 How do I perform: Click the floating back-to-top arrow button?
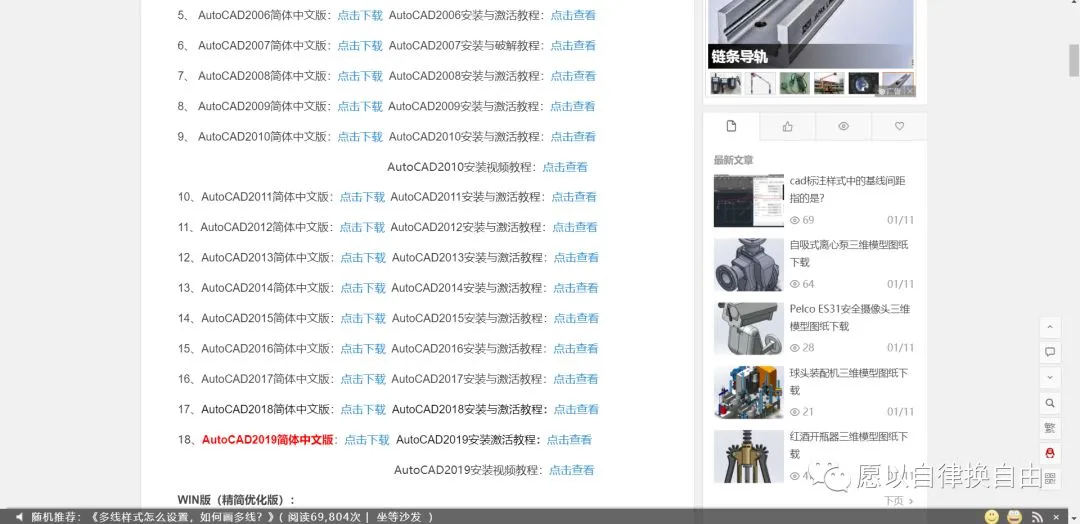pyautogui.click(x=1050, y=327)
